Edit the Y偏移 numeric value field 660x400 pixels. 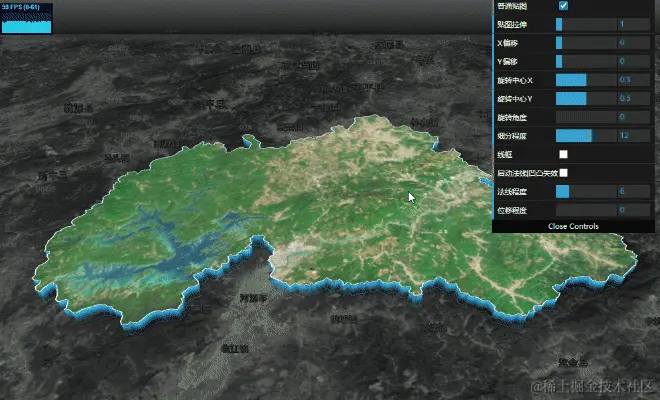click(x=634, y=61)
